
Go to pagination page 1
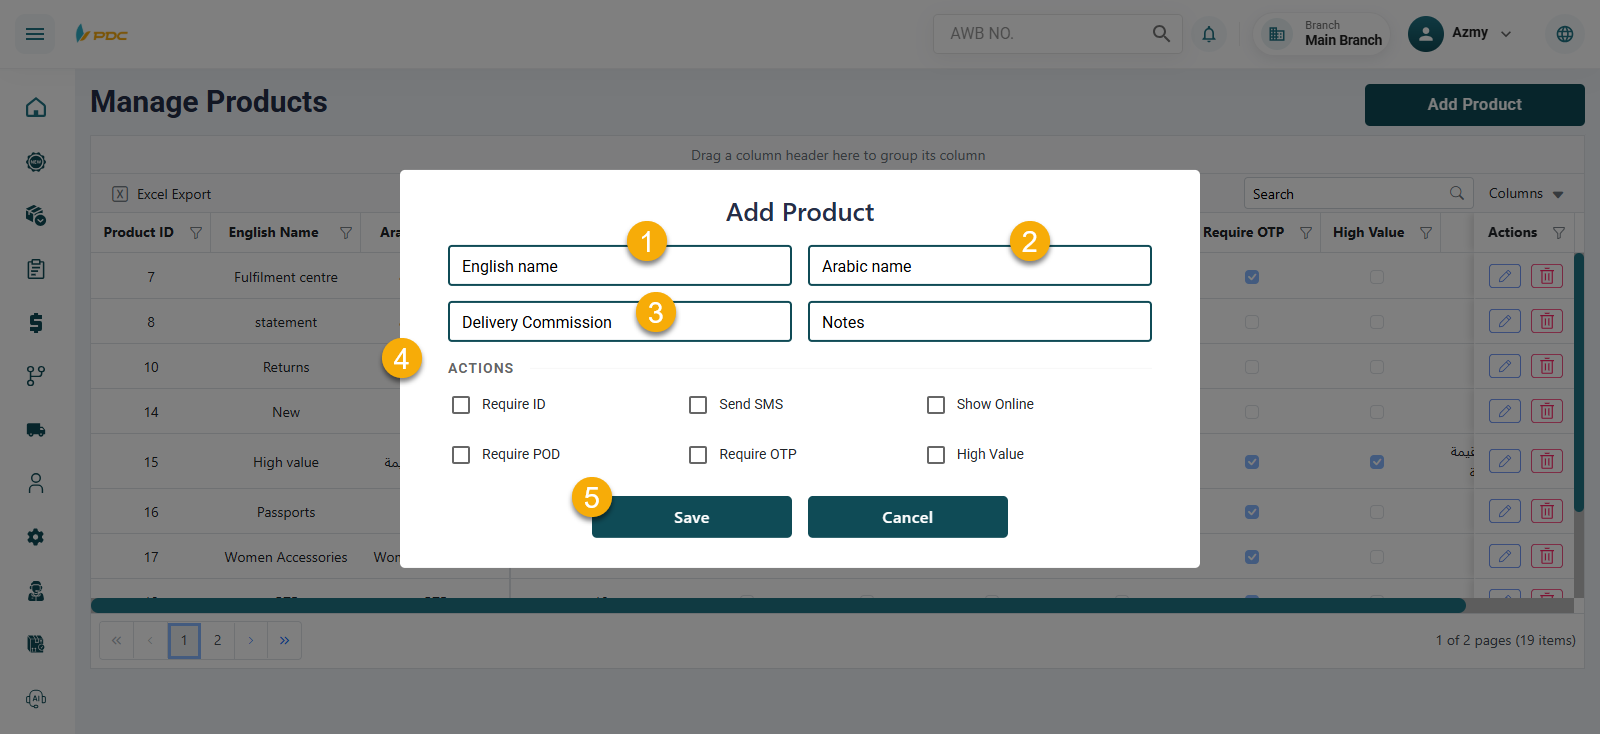tap(184, 641)
